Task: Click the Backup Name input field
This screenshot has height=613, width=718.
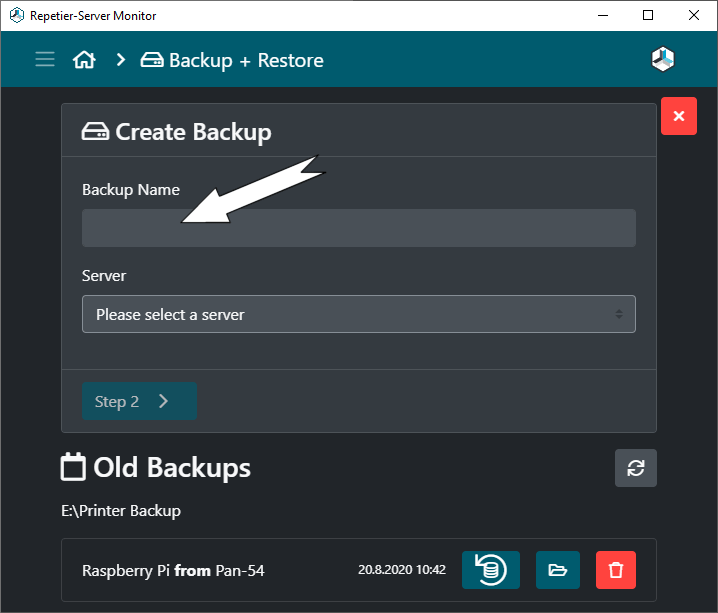Action: pyautogui.click(x=359, y=228)
